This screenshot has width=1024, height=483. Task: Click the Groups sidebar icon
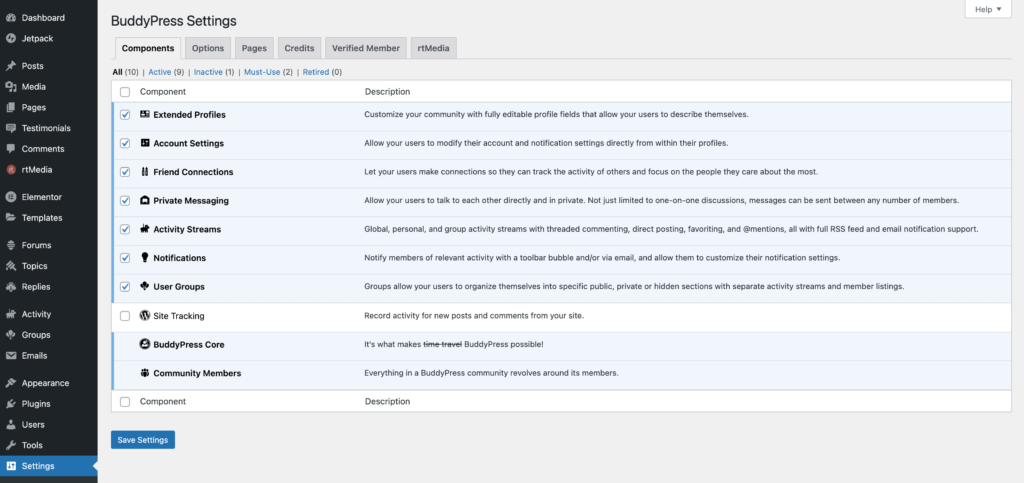click(x=10, y=335)
